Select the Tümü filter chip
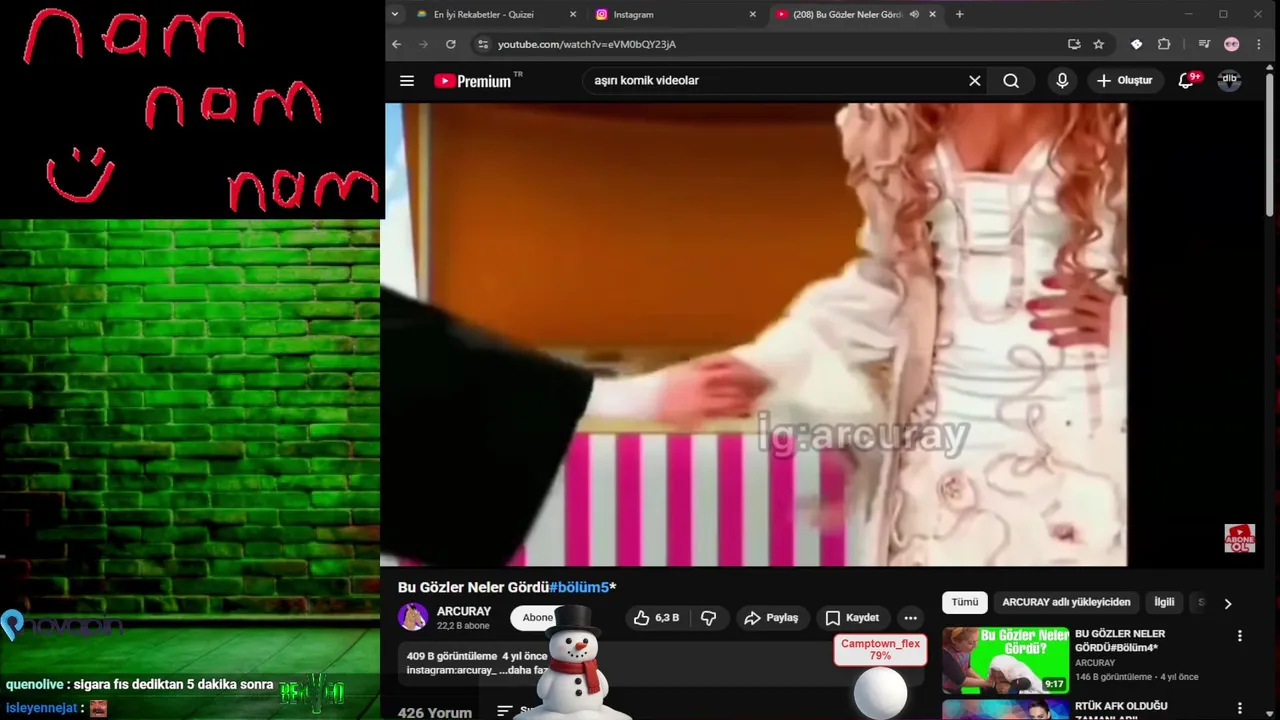 pyautogui.click(x=965, y=602)
